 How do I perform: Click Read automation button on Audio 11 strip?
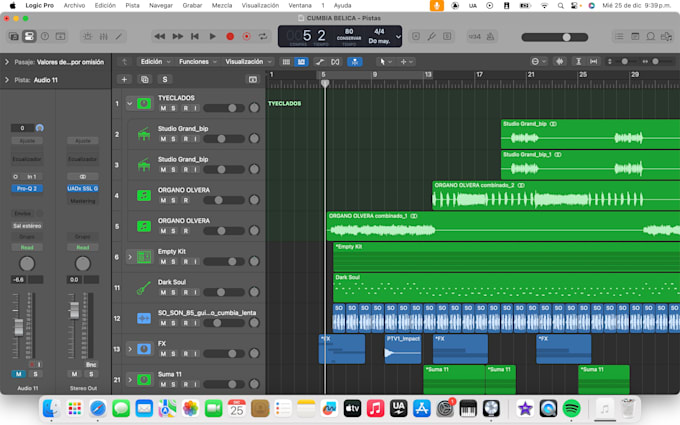click(x=27, y=248)
